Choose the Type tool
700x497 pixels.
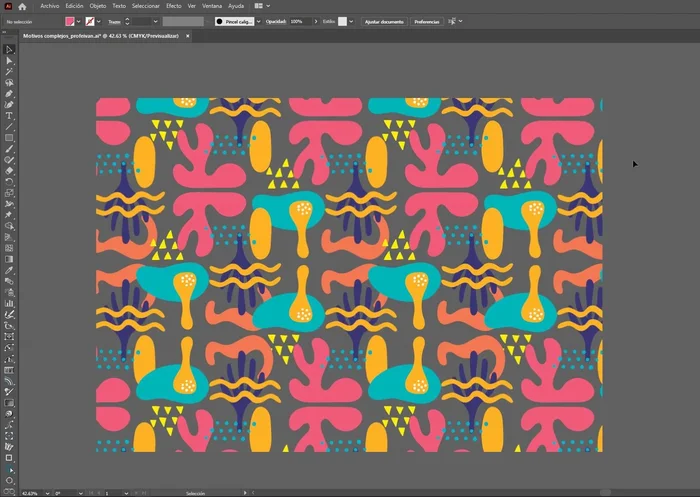pos(9,115)
